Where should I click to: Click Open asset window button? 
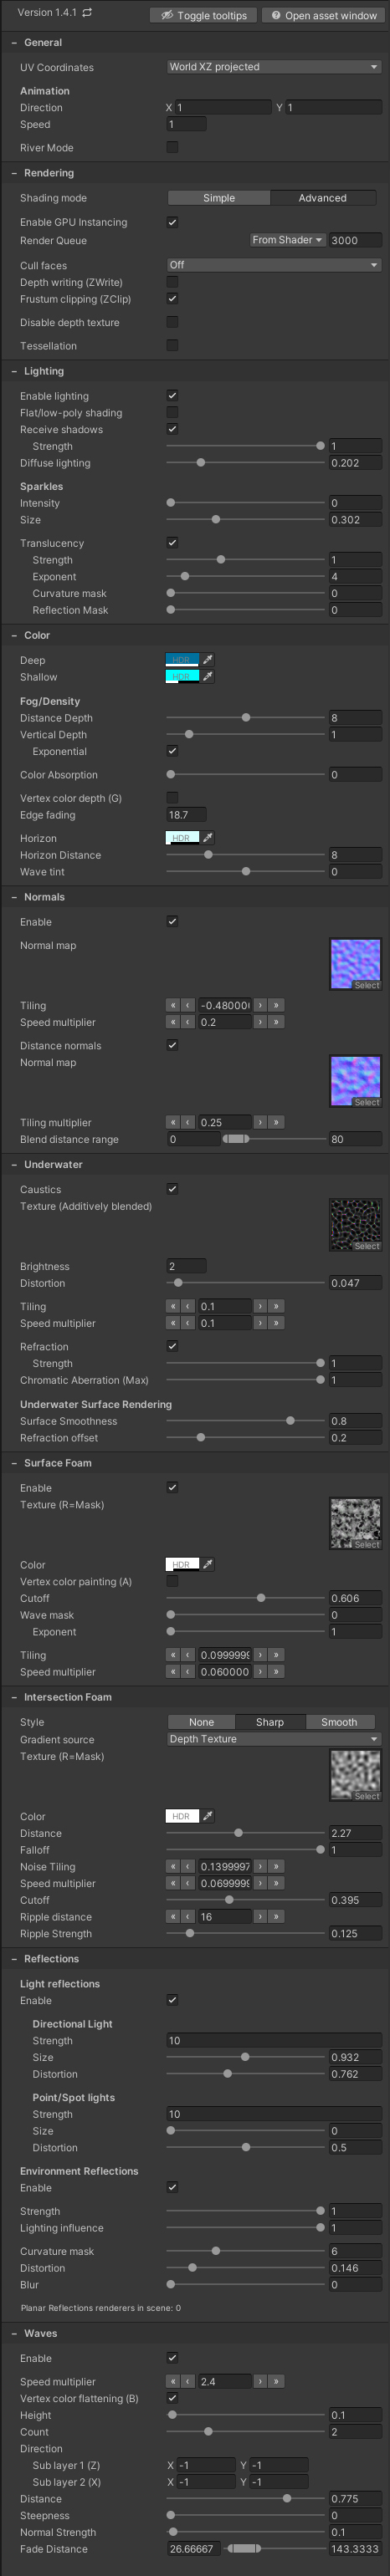pos(323,15)
